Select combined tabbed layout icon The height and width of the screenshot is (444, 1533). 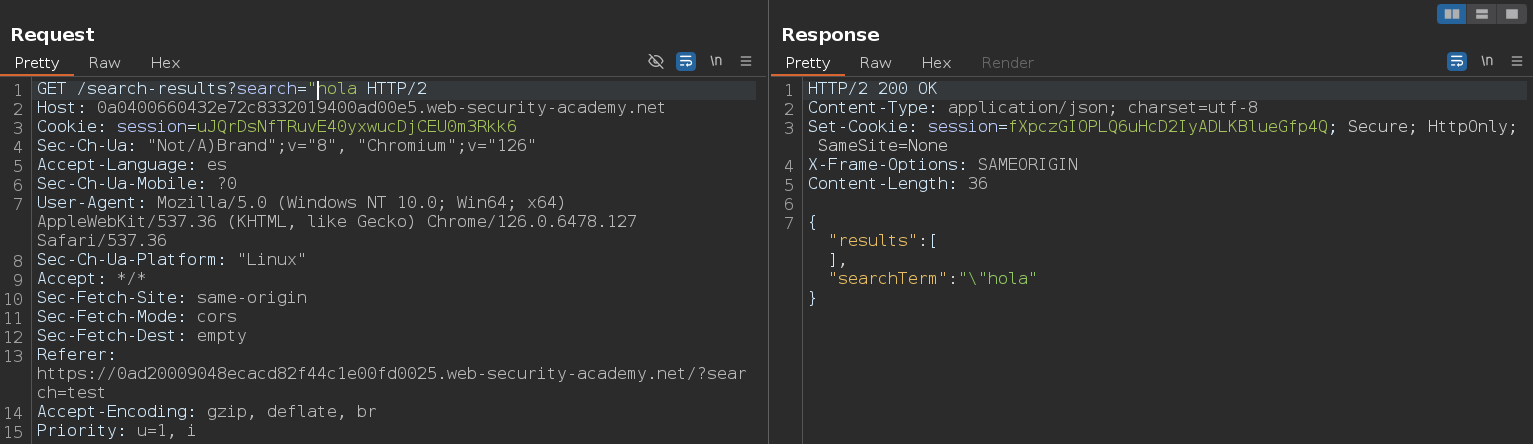1510,14
